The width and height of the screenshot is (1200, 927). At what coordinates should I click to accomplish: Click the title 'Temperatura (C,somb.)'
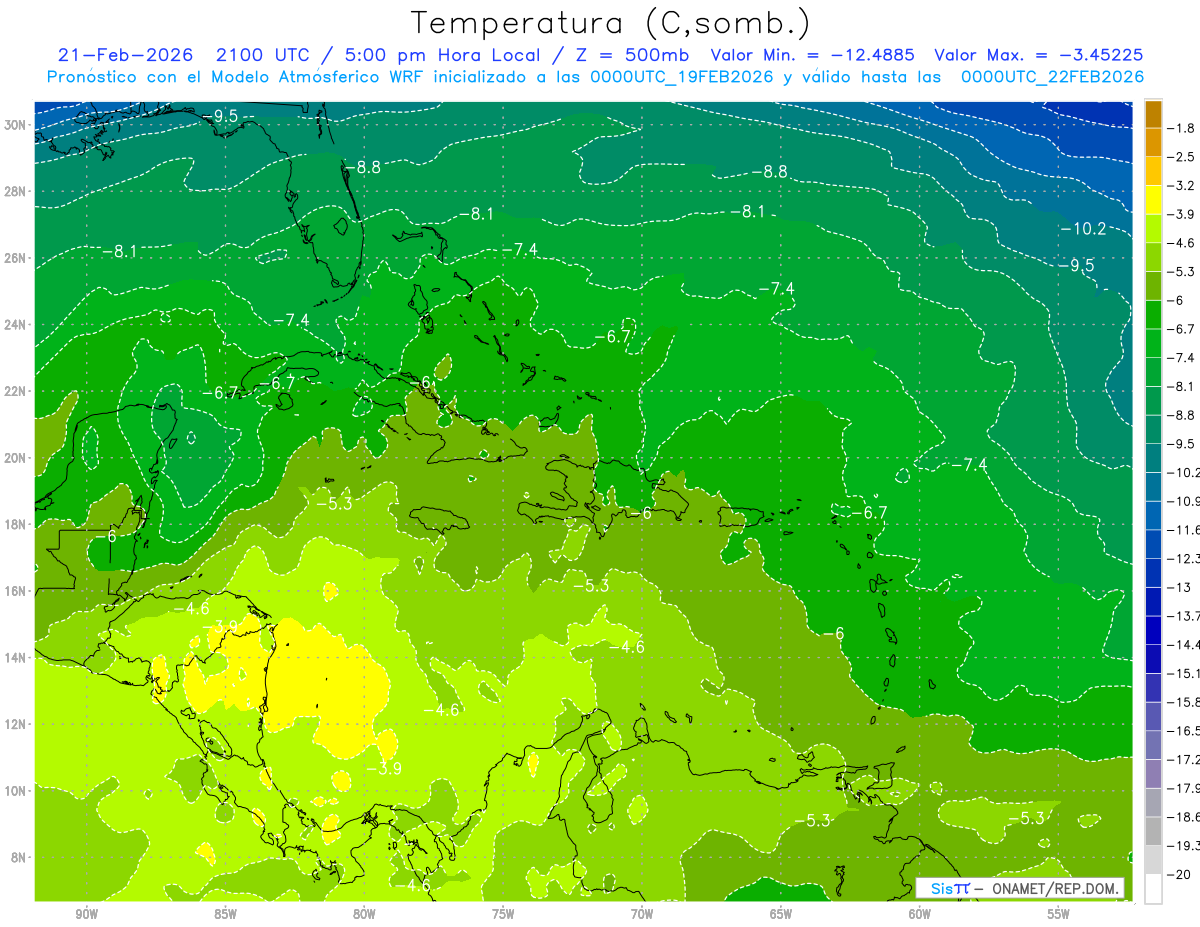[x=611, y=23]
